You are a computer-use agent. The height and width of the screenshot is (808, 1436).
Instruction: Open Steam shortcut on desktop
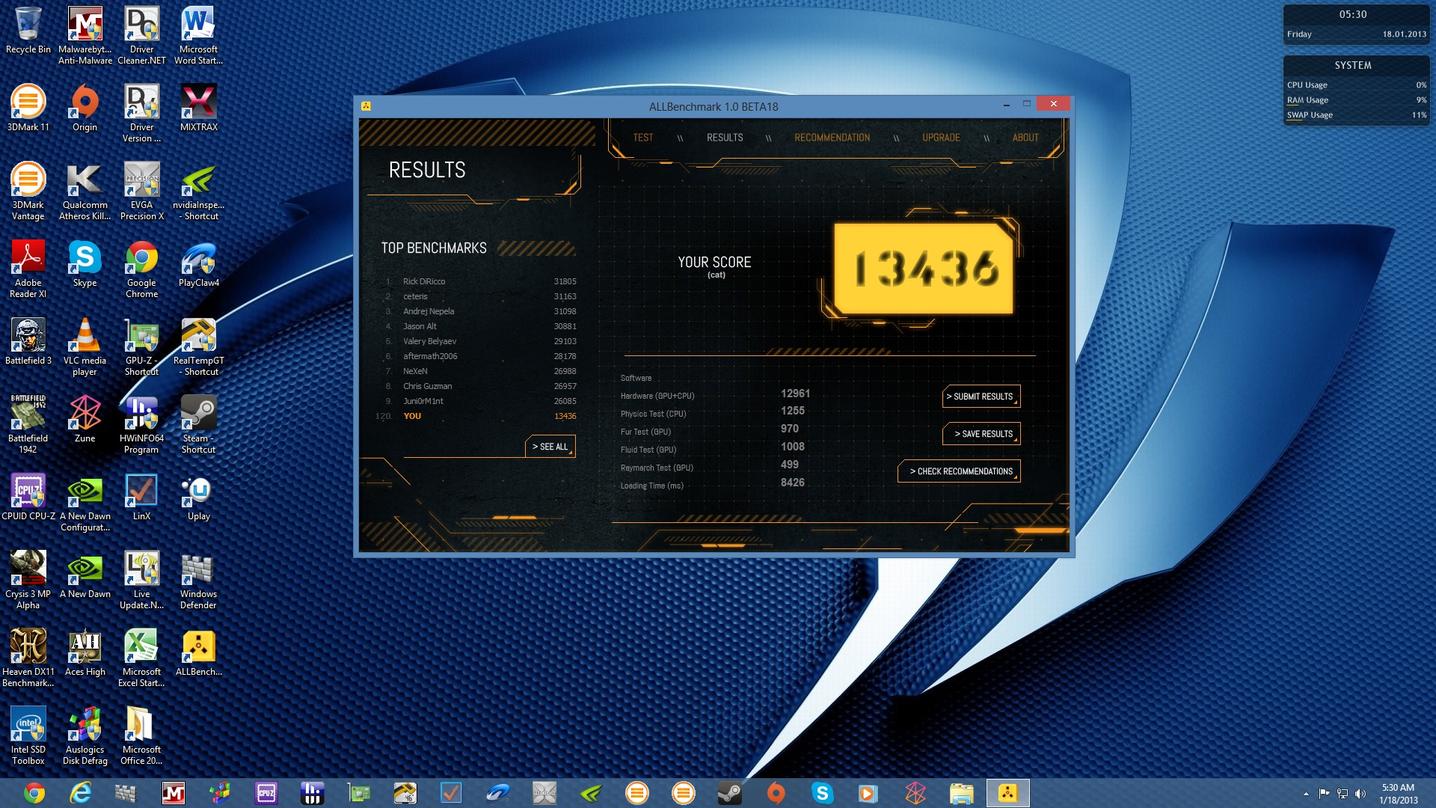[x=198, y=424]
